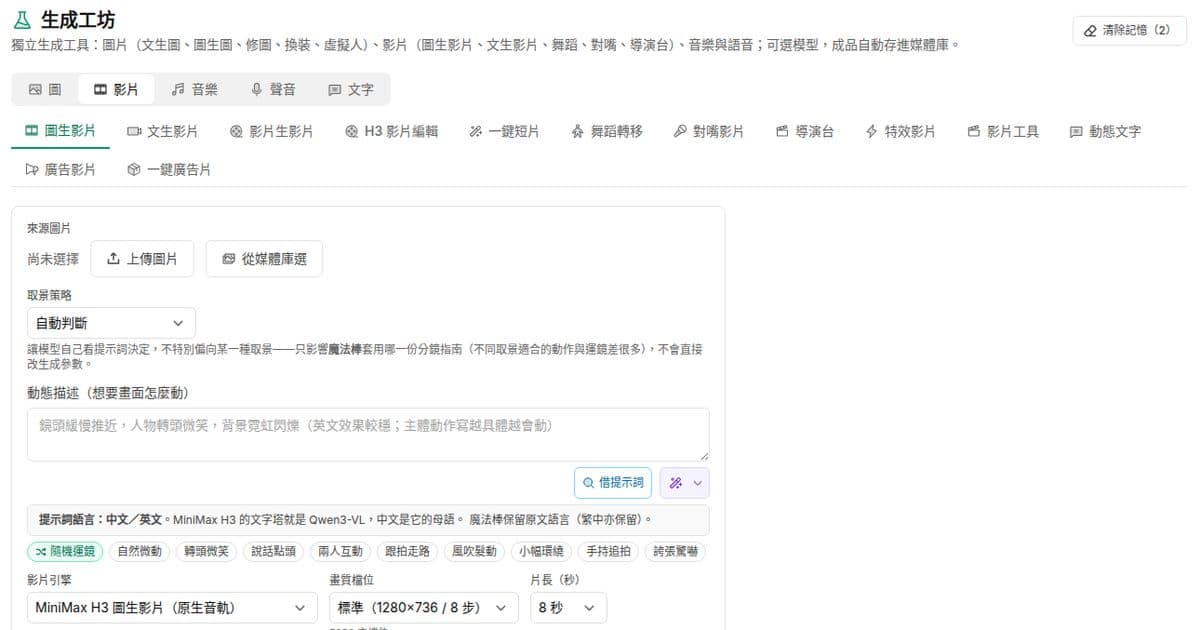Screen dimensions: 1200x630
Task: Open the H3 影片編輯 sub-tab
Action: [392, 131]
